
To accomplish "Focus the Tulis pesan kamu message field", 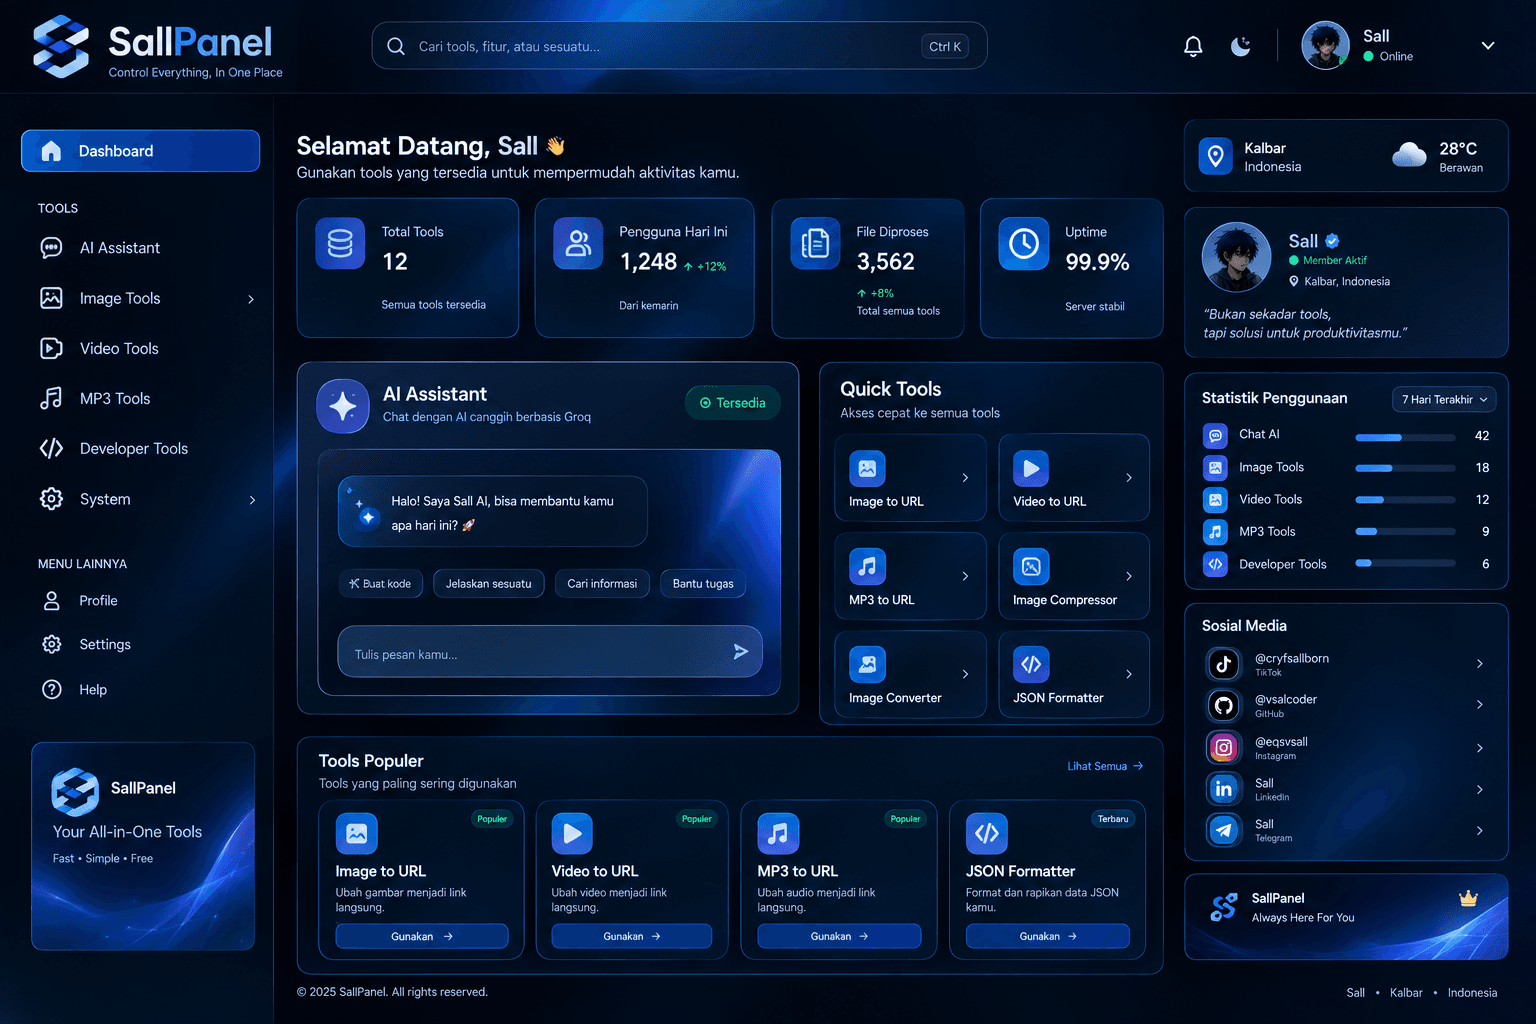I will click(550, 652).
